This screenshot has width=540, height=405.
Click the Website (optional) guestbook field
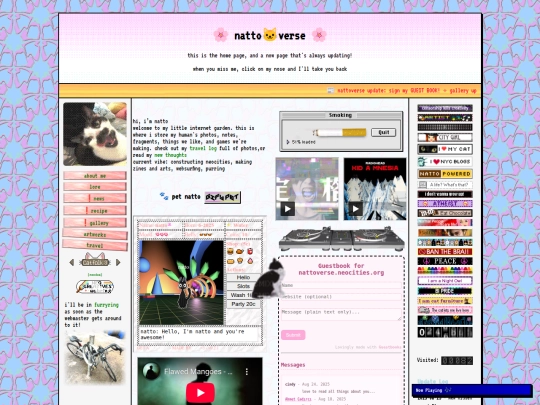tap(341, 297)
